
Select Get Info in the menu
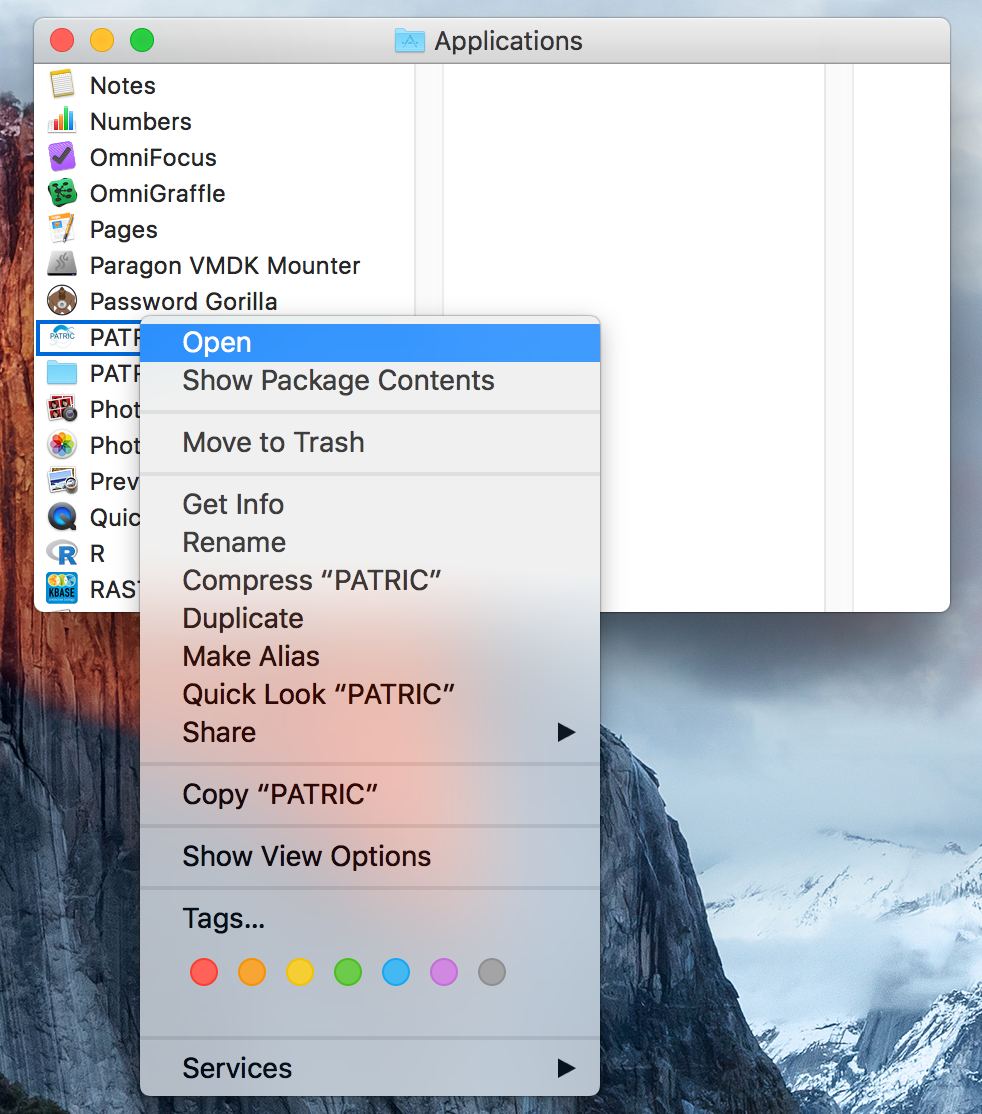pyautogui.click(x=369, y=504)
